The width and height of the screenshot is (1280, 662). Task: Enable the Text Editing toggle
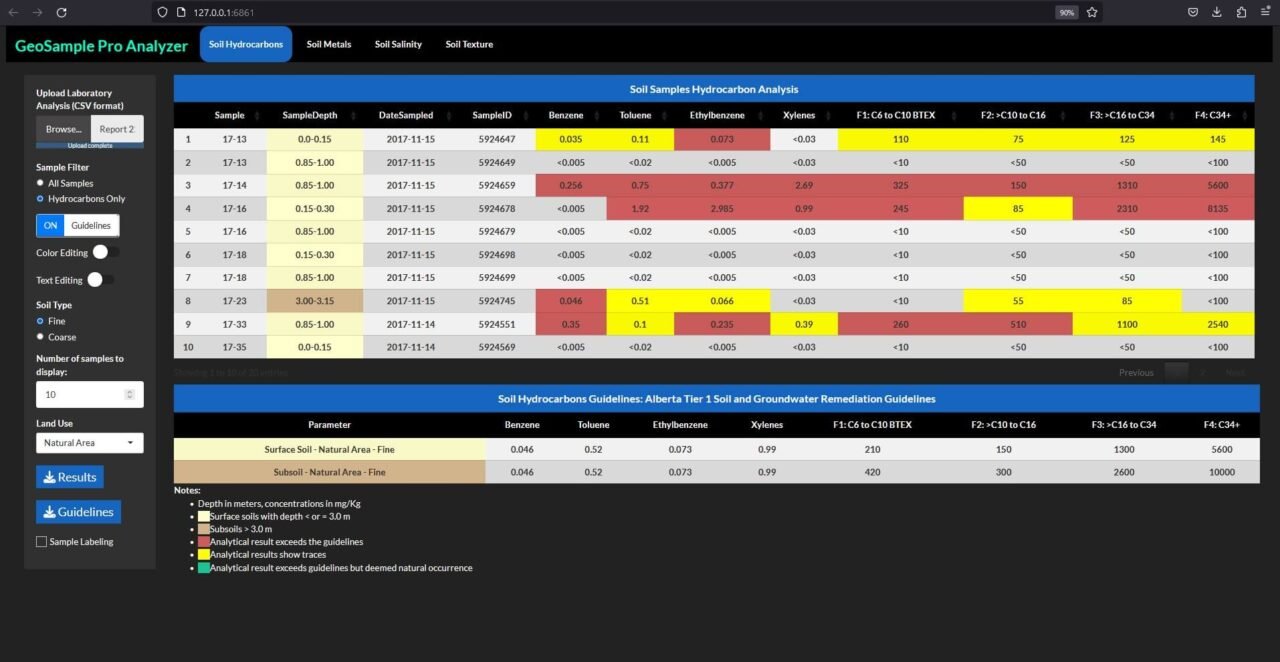[99, 280]
